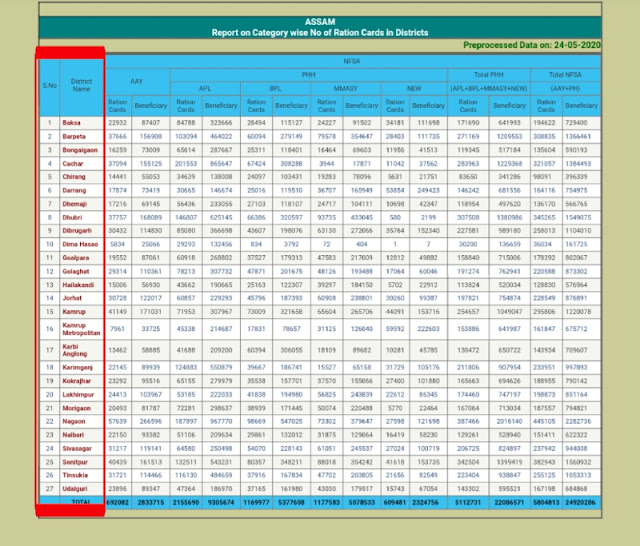640x546 pixels.
Task: Click the S.No column header
Action: [x=50, y=85]
